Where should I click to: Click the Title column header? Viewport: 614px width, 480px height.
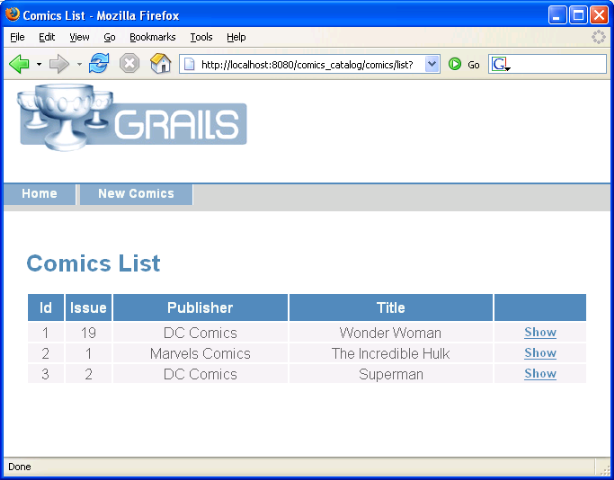tap(391, 308)
